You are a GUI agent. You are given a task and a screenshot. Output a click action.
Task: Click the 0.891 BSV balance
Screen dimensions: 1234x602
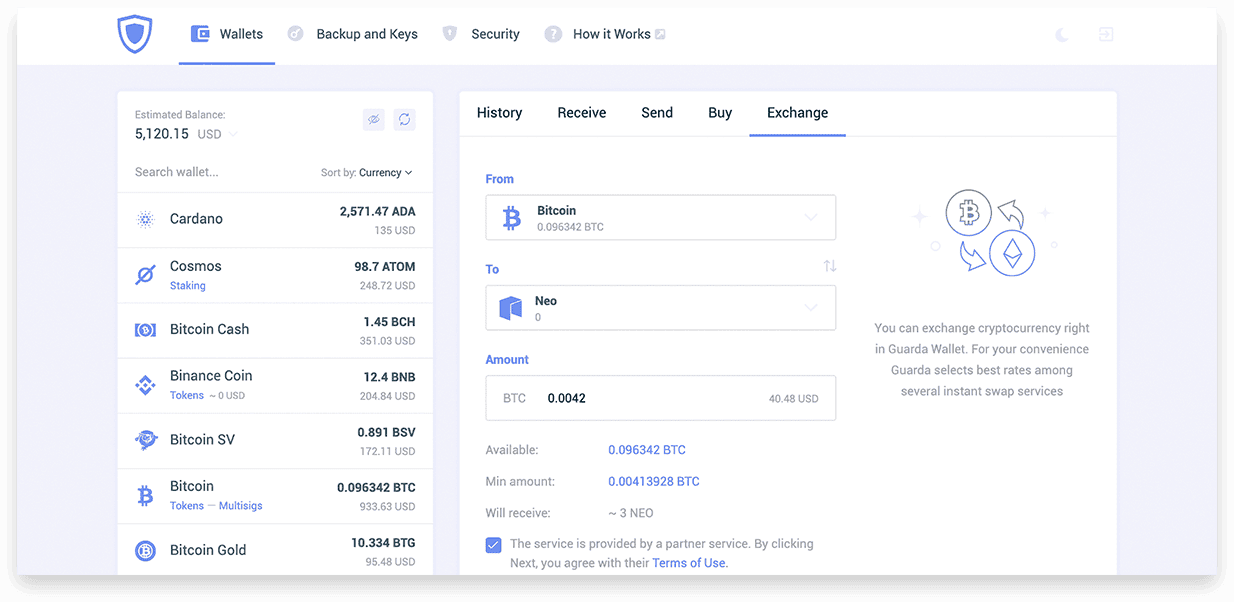click(x=386, y=432)
